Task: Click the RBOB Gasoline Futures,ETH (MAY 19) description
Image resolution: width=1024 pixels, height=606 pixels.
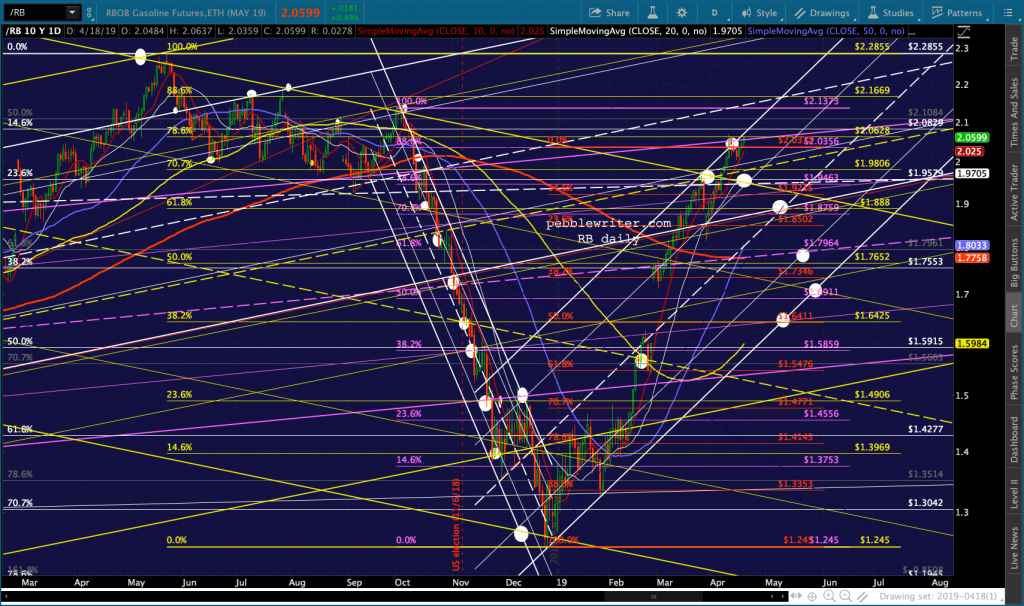Action: click(186, 12)
